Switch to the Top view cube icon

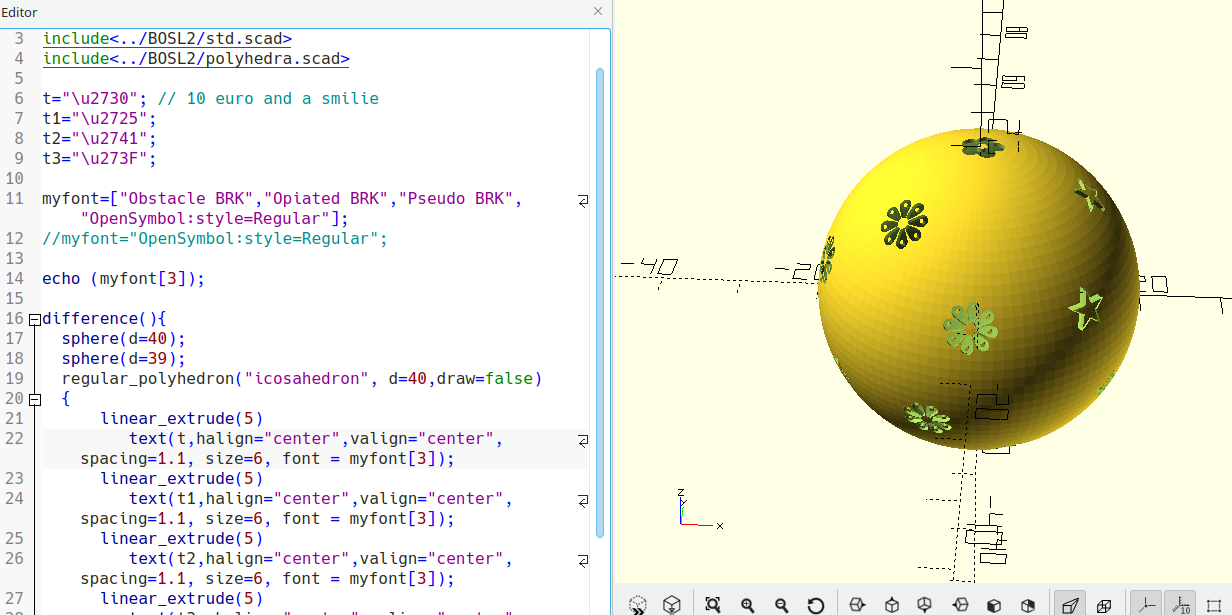pos(891,605)
